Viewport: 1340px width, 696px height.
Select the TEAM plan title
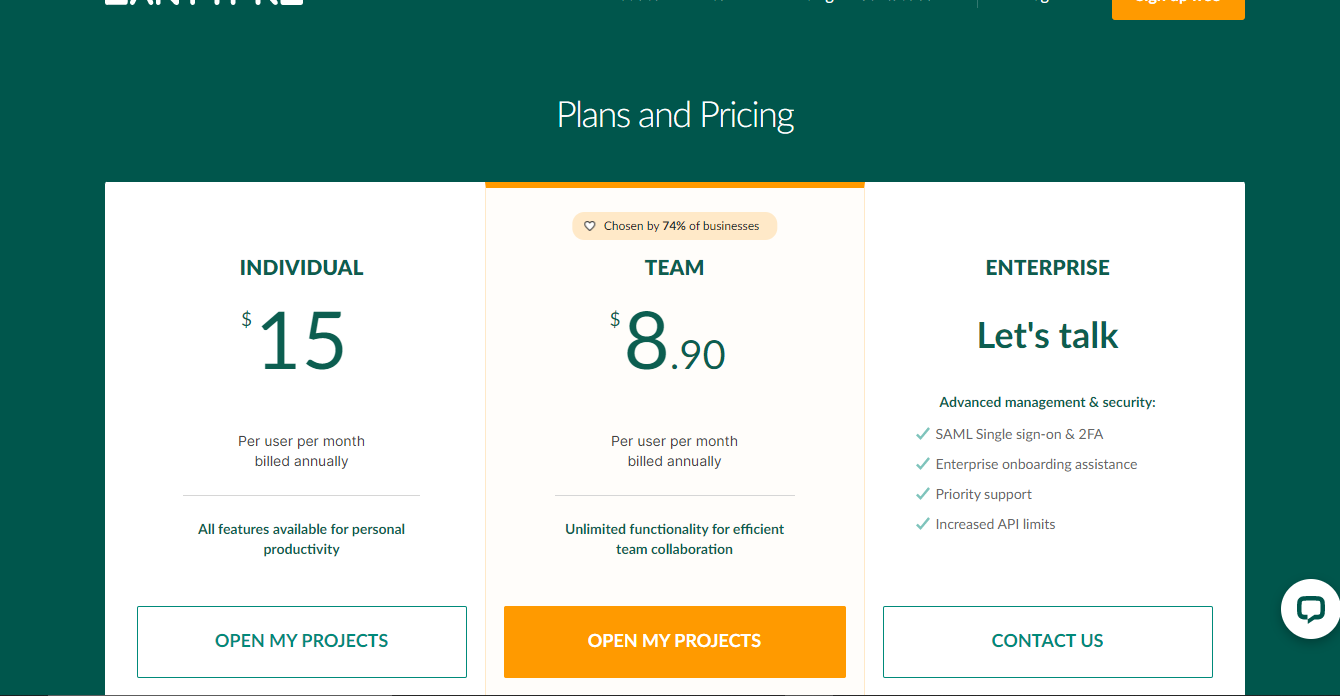pos(675,268)
